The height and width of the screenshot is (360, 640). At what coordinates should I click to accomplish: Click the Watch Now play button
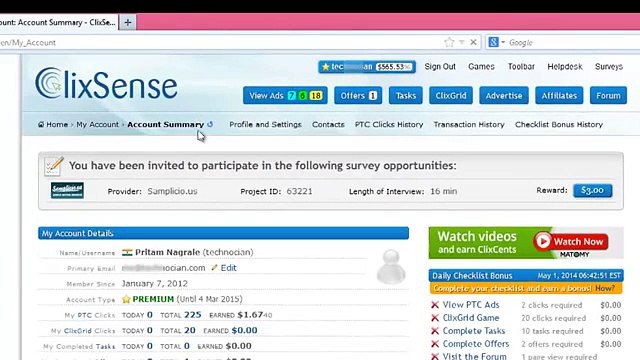571,241
